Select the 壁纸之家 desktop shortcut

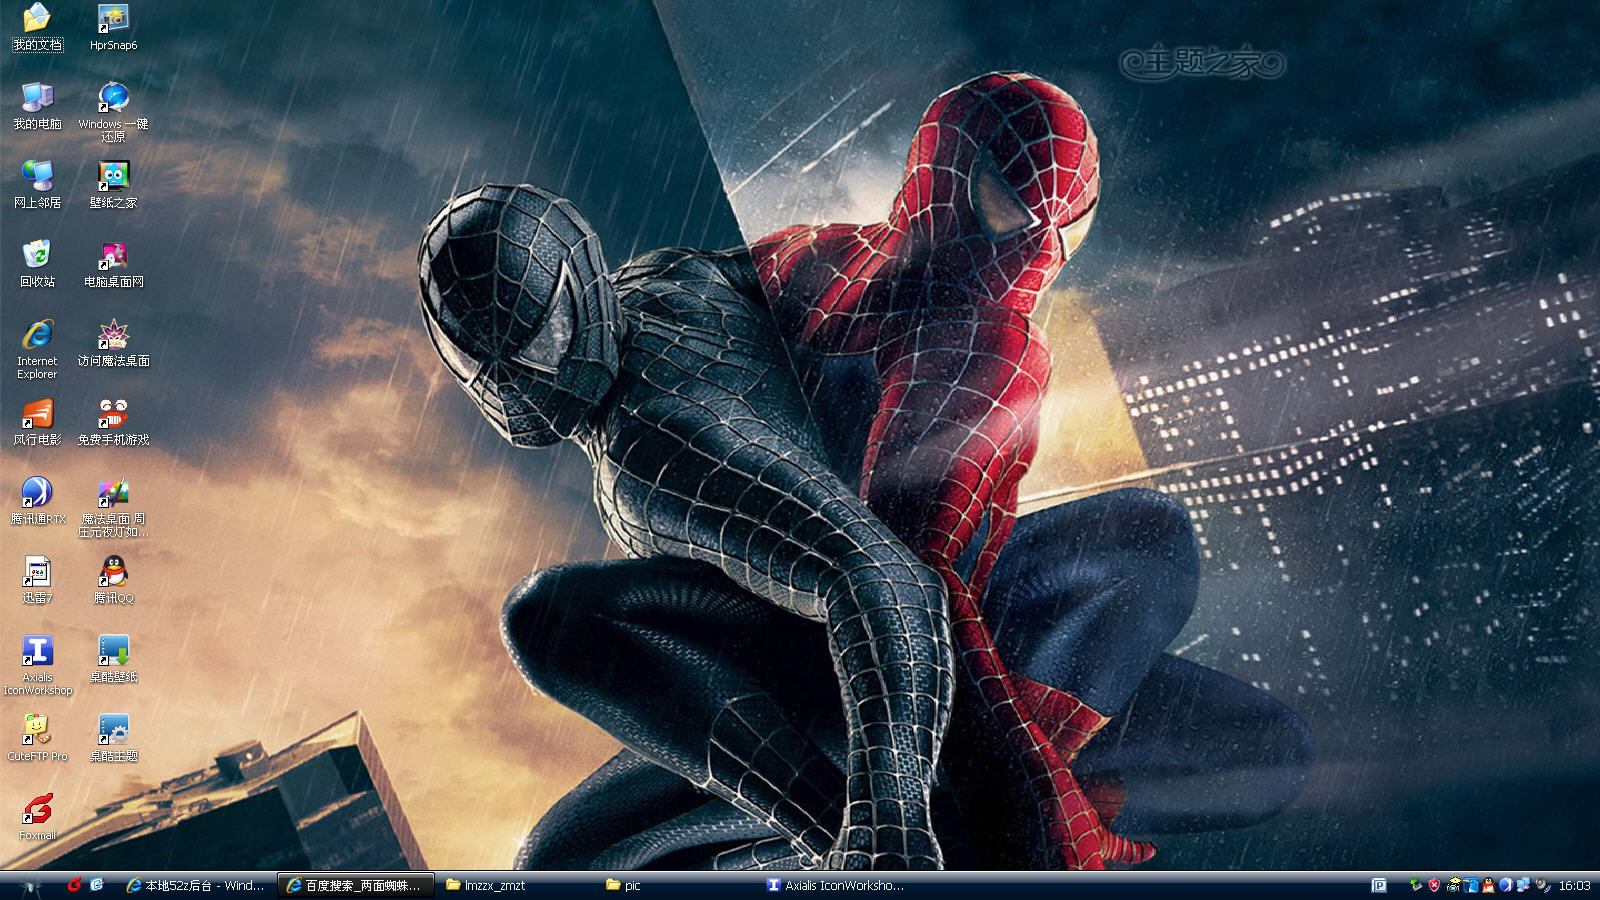113,185
